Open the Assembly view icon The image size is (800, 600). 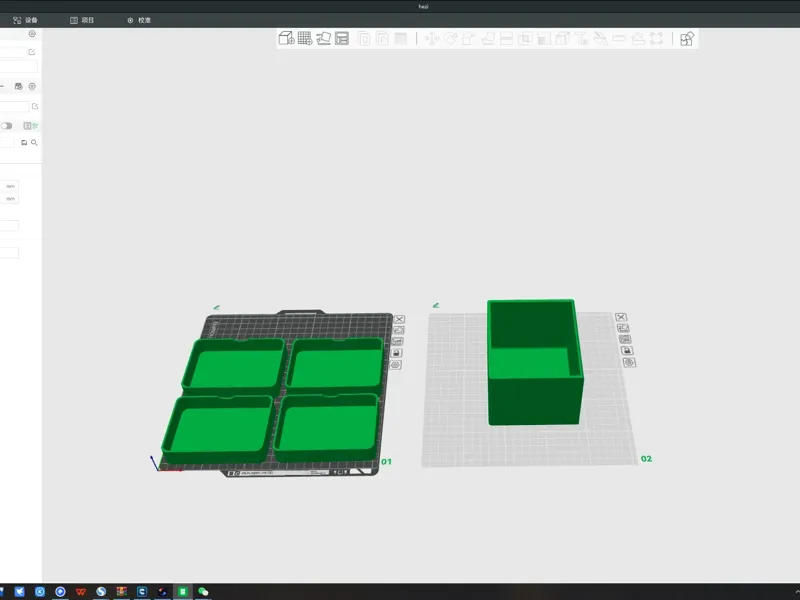pyautogui.click(x=687, y=39)
